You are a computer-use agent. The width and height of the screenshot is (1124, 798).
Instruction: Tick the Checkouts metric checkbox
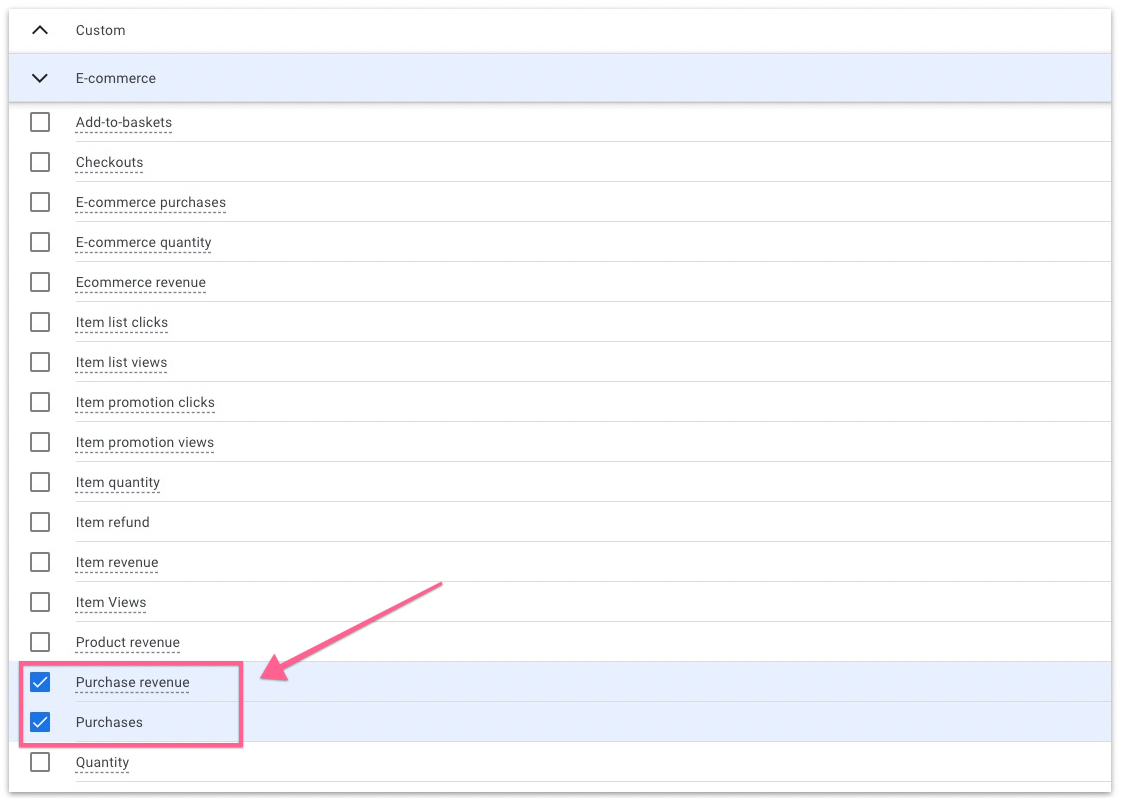pyautogui.click(x=40, y=162)
